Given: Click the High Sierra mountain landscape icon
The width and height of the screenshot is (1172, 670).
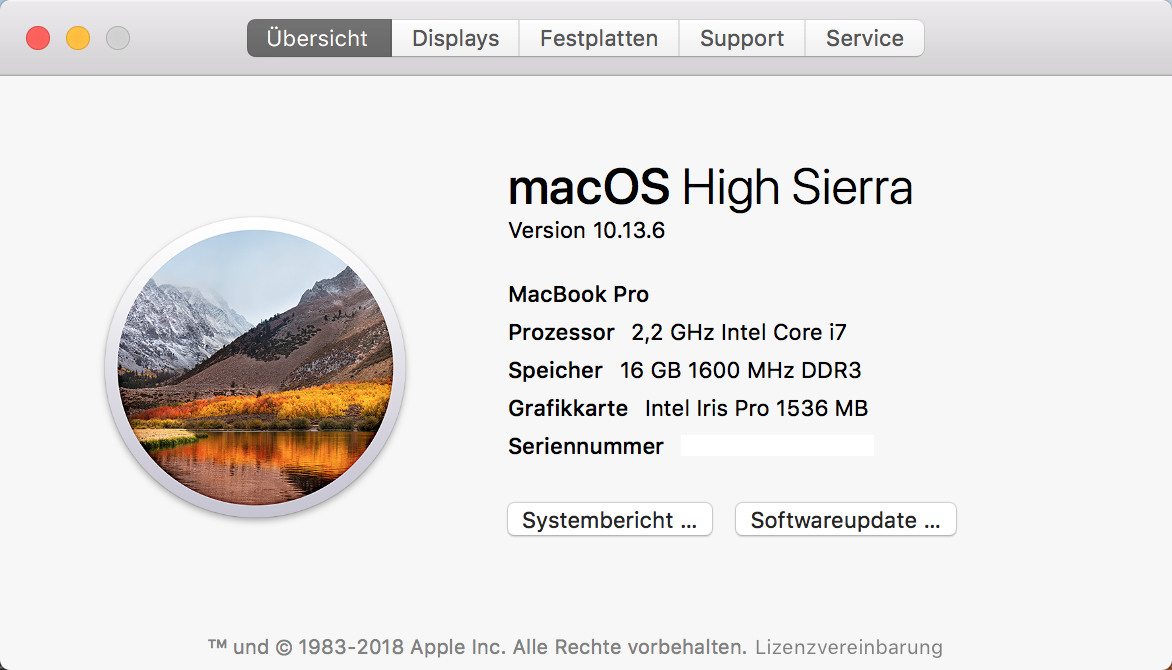Looking at the screenshot, I should pos(255,367).
